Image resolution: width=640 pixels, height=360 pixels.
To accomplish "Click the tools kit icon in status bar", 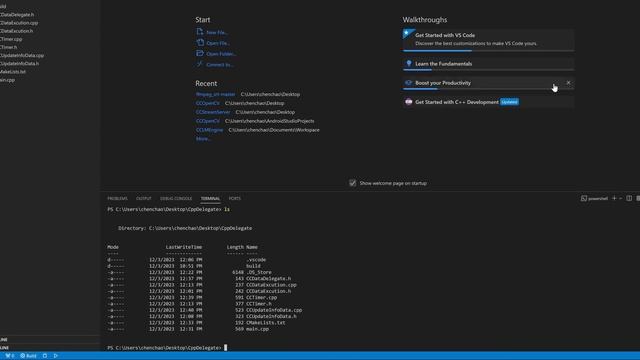I will pos(7,356).
